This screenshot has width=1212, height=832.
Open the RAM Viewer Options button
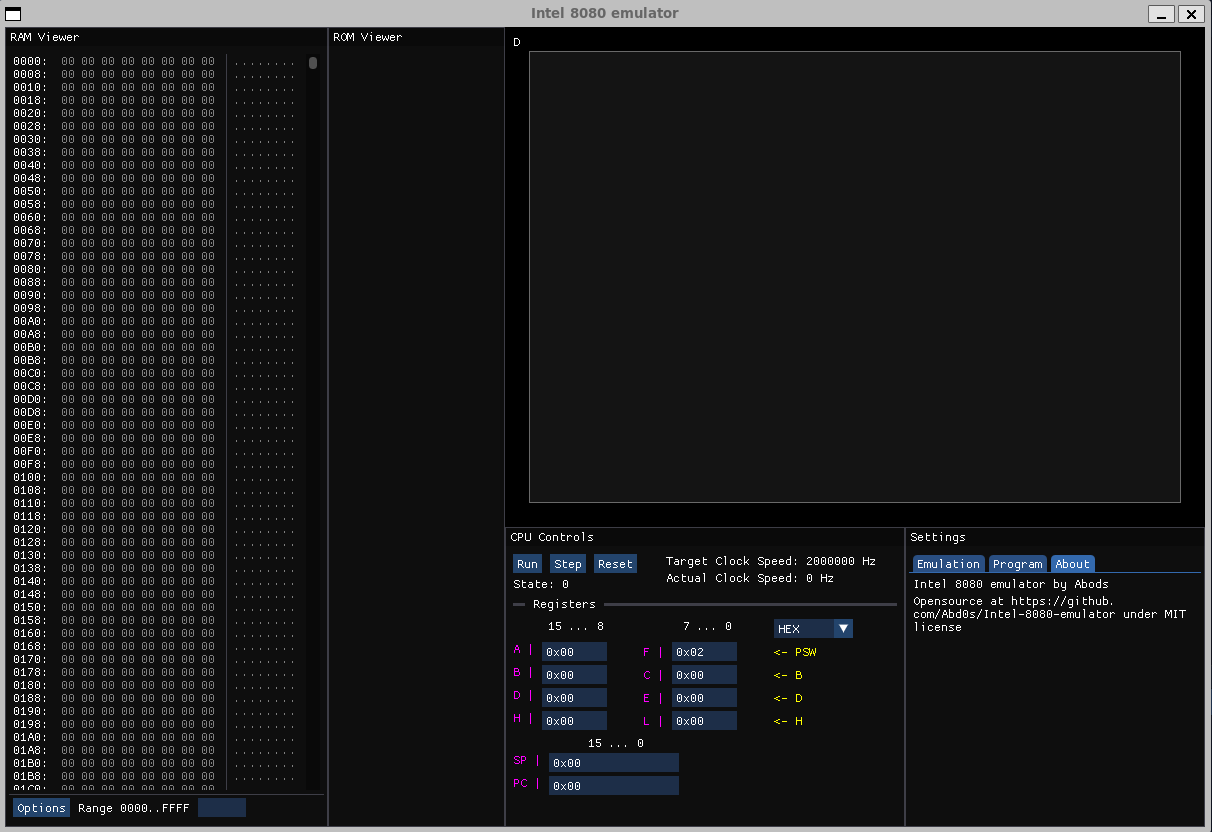coord(41,808)
